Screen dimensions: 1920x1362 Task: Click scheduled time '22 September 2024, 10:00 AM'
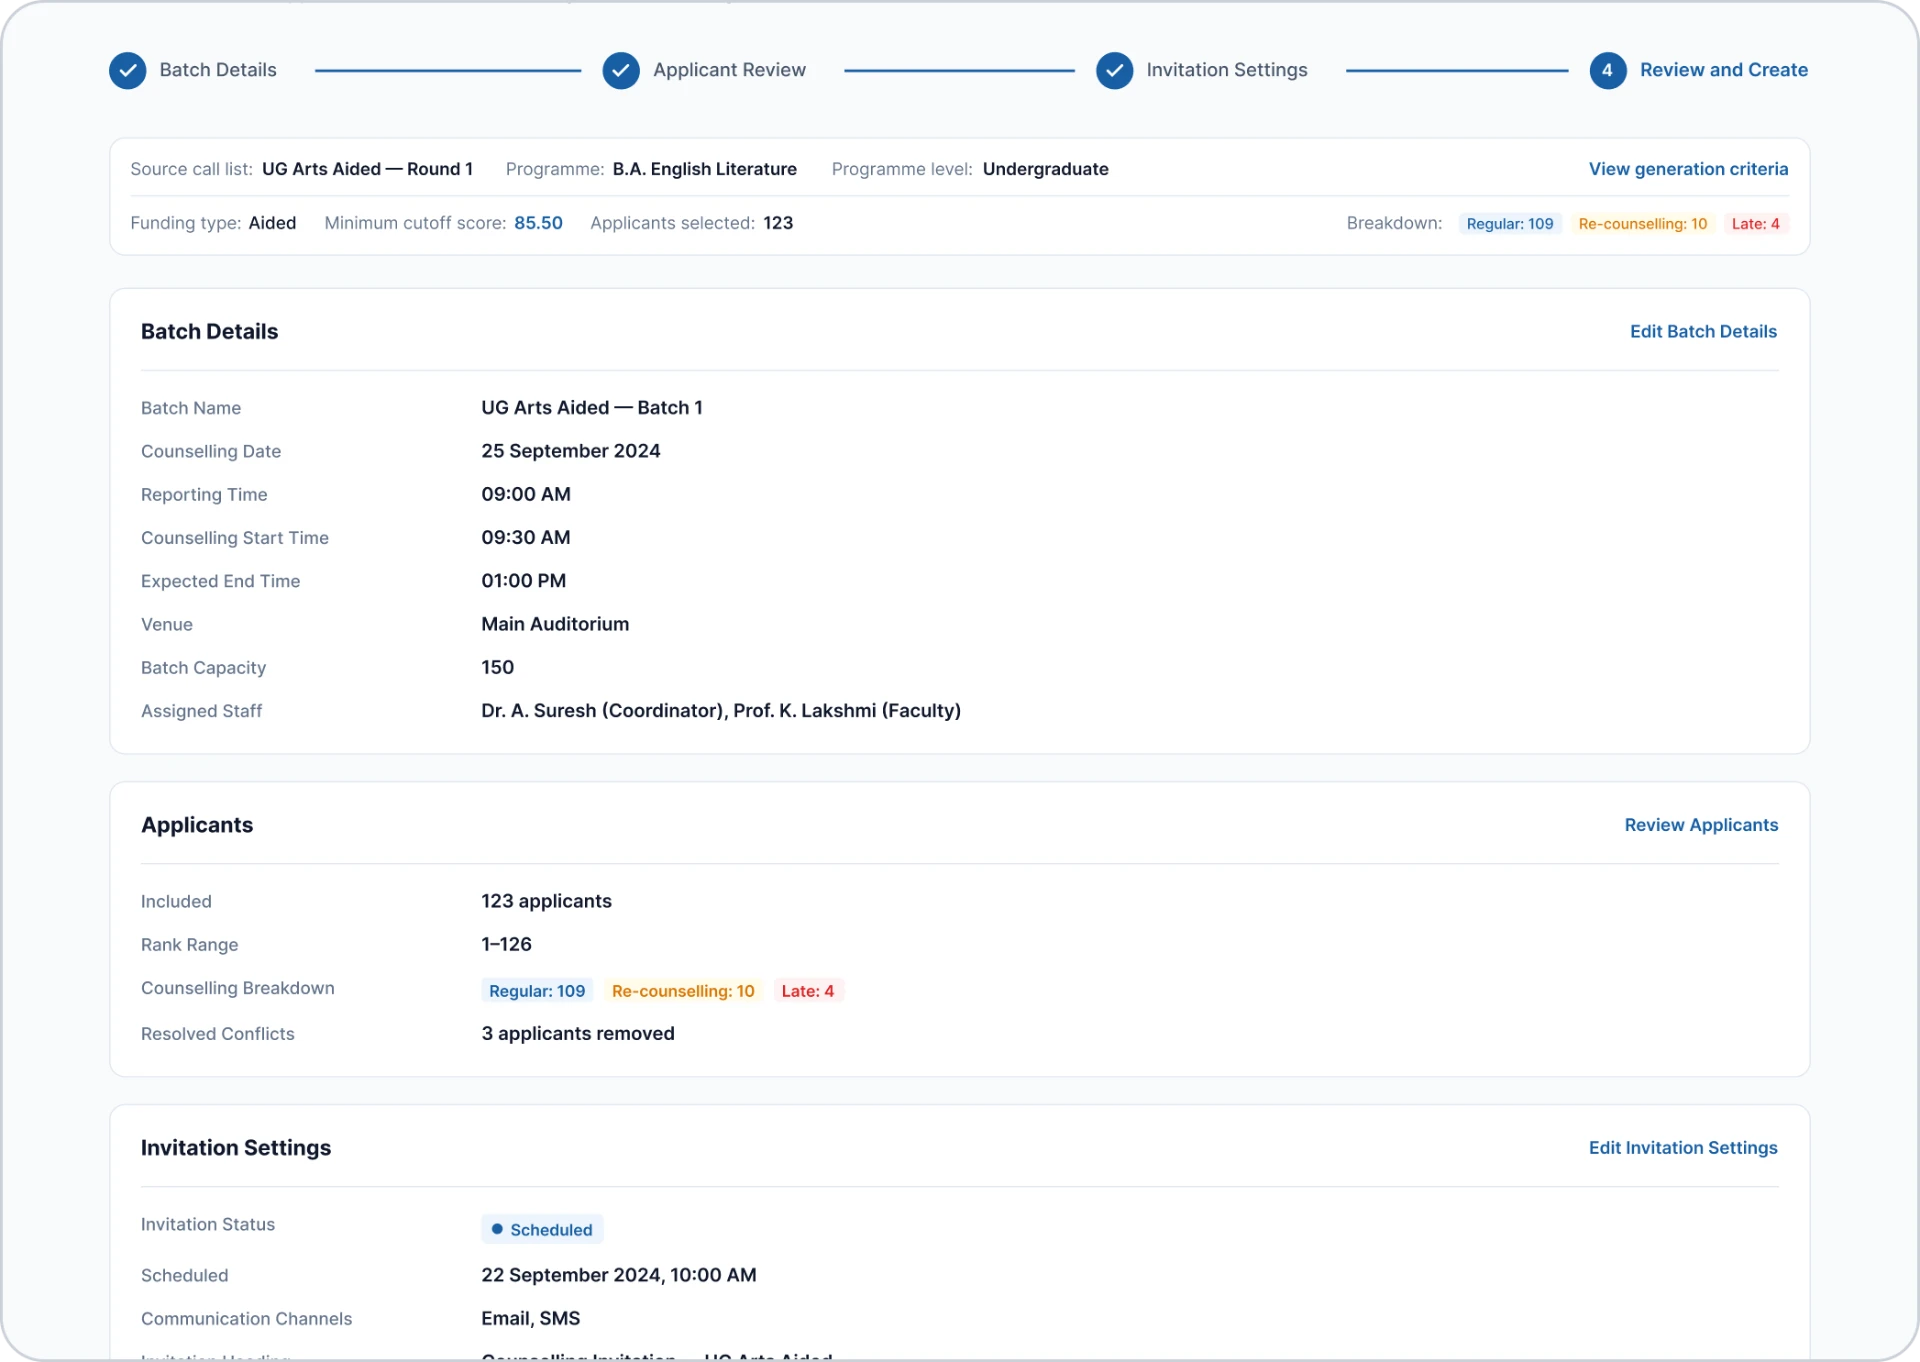coord(619,1275)
